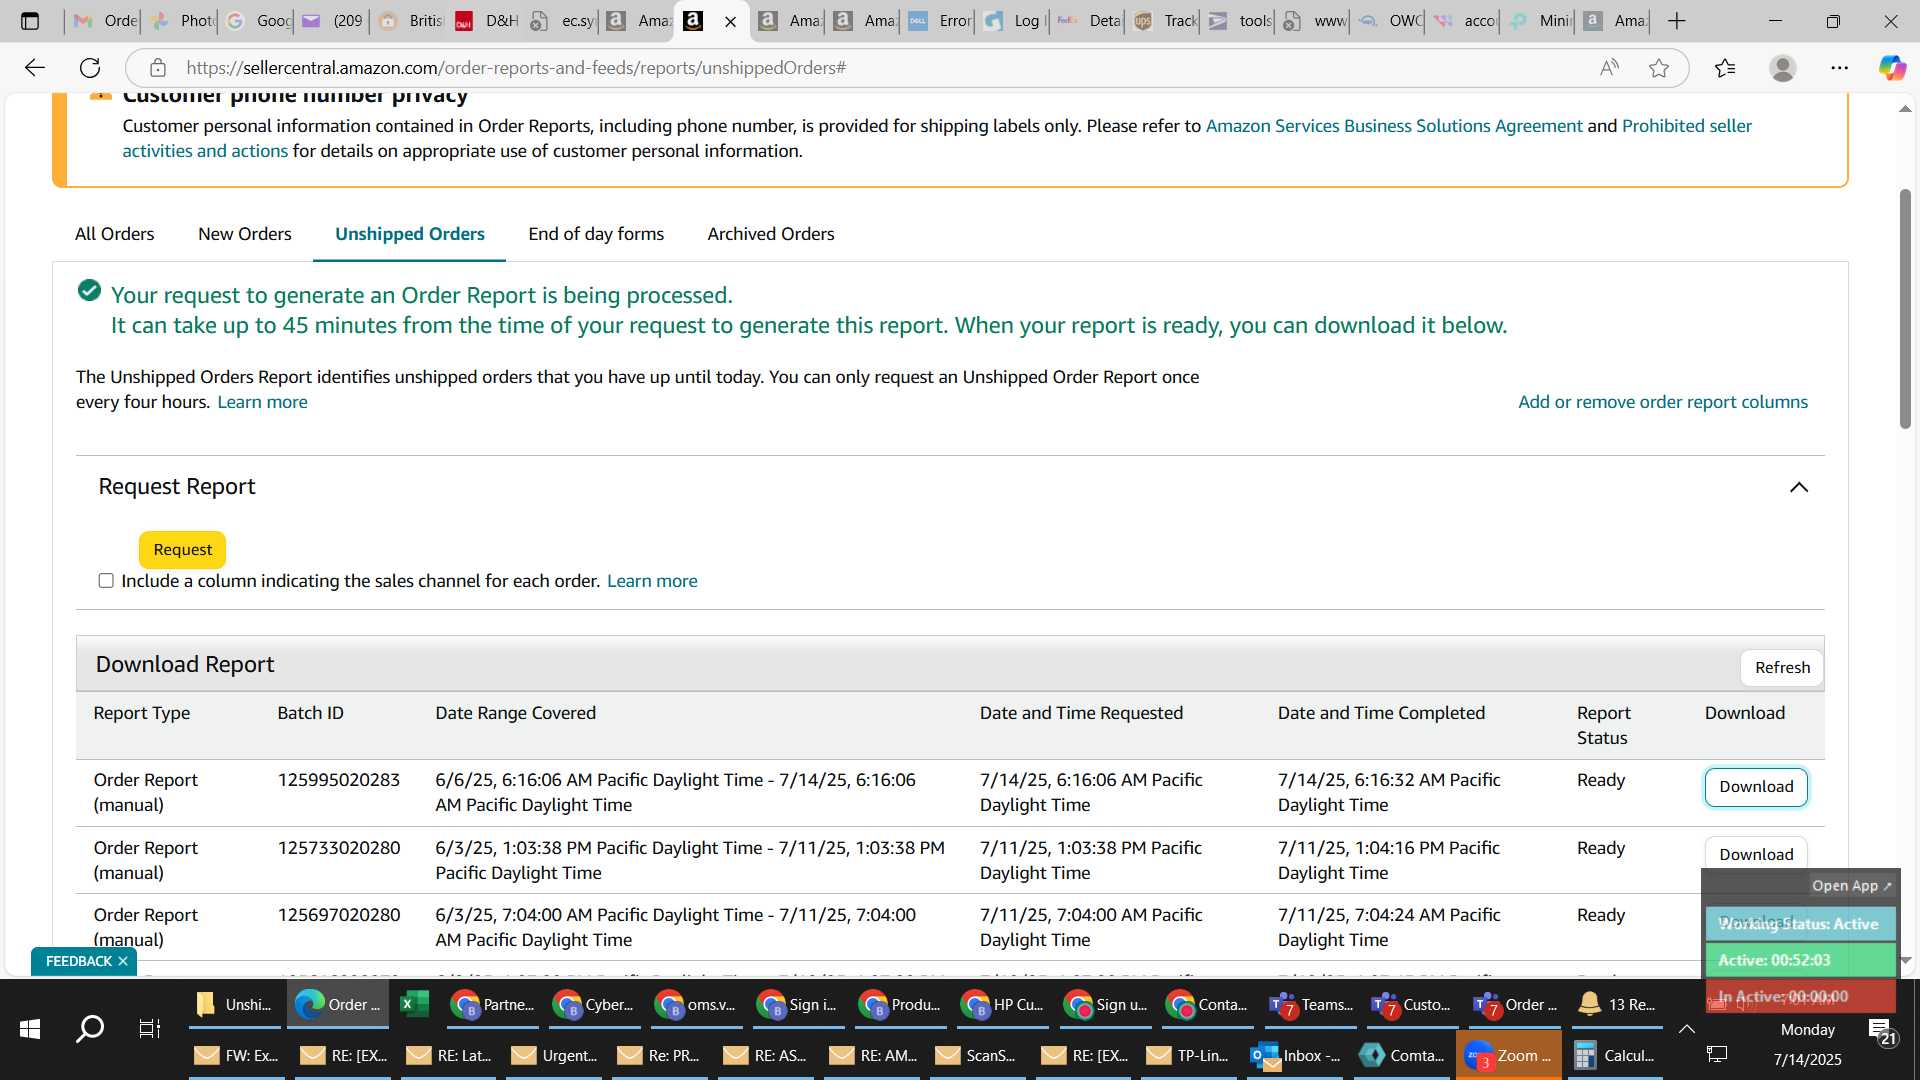Open the TP-Lin... mail taskbar item
This screenshot has height=1080, width=1920.
click(x=1189, y=1055)
